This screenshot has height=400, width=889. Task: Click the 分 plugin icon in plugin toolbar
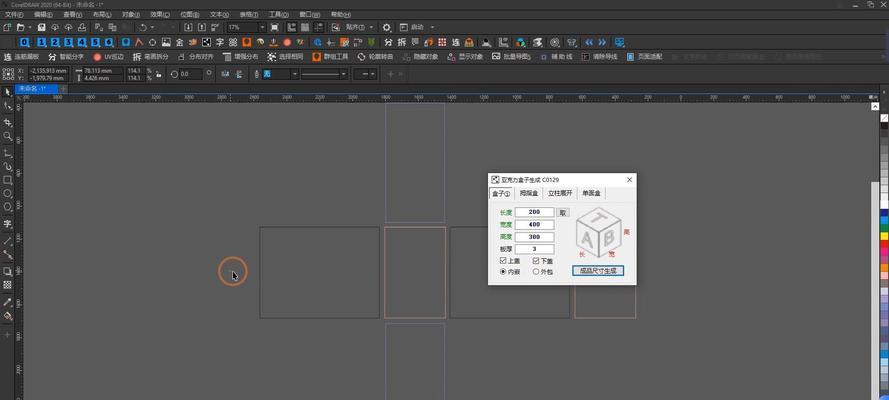click(x=388, y=42)
